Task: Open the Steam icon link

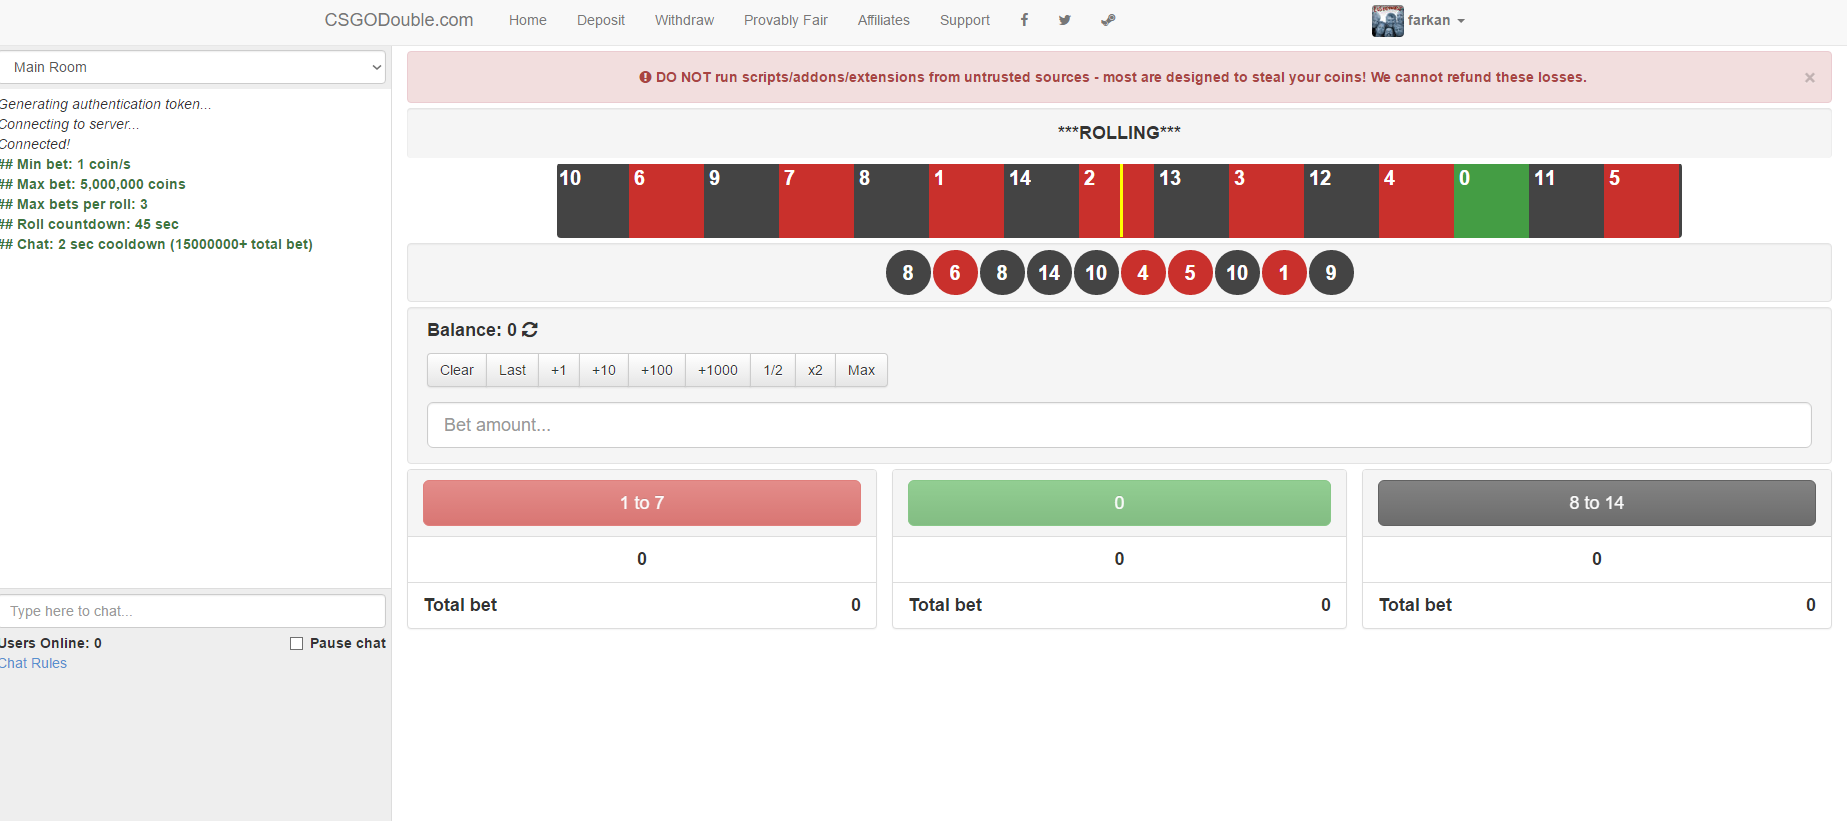Action: pos(1108,20)
